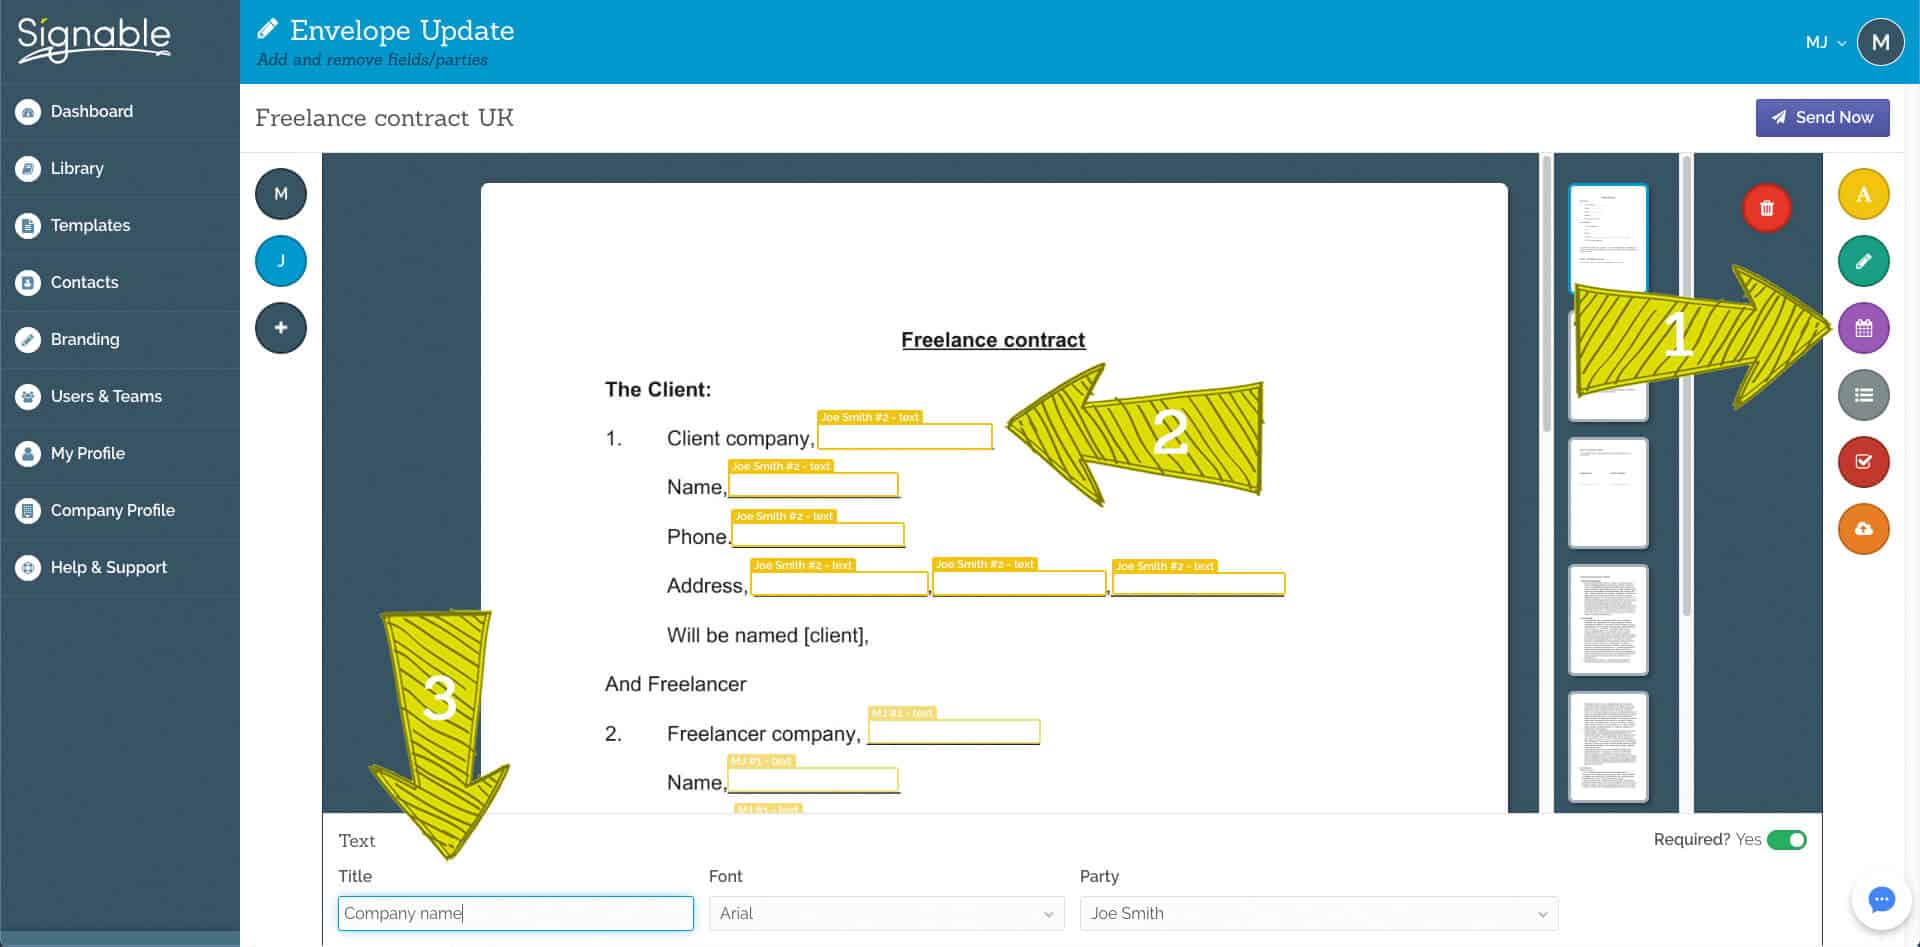Select the orange upload field tool
Screen dimensions: 1920x947
1863,529
